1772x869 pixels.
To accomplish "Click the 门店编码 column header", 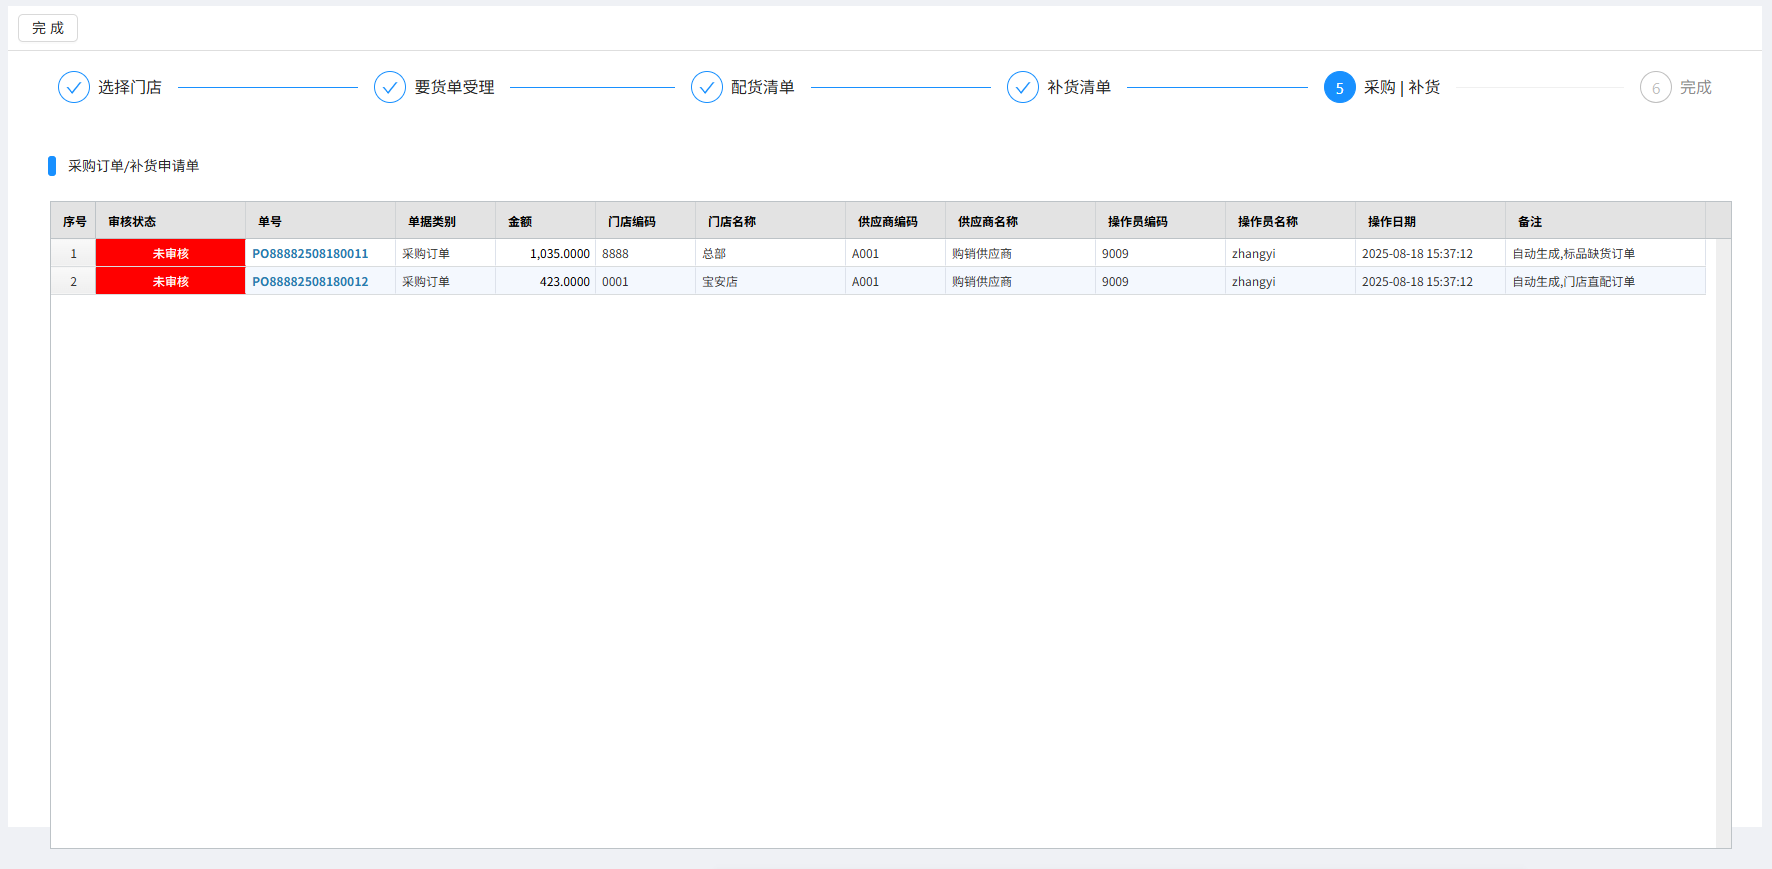I will point(646,221).
